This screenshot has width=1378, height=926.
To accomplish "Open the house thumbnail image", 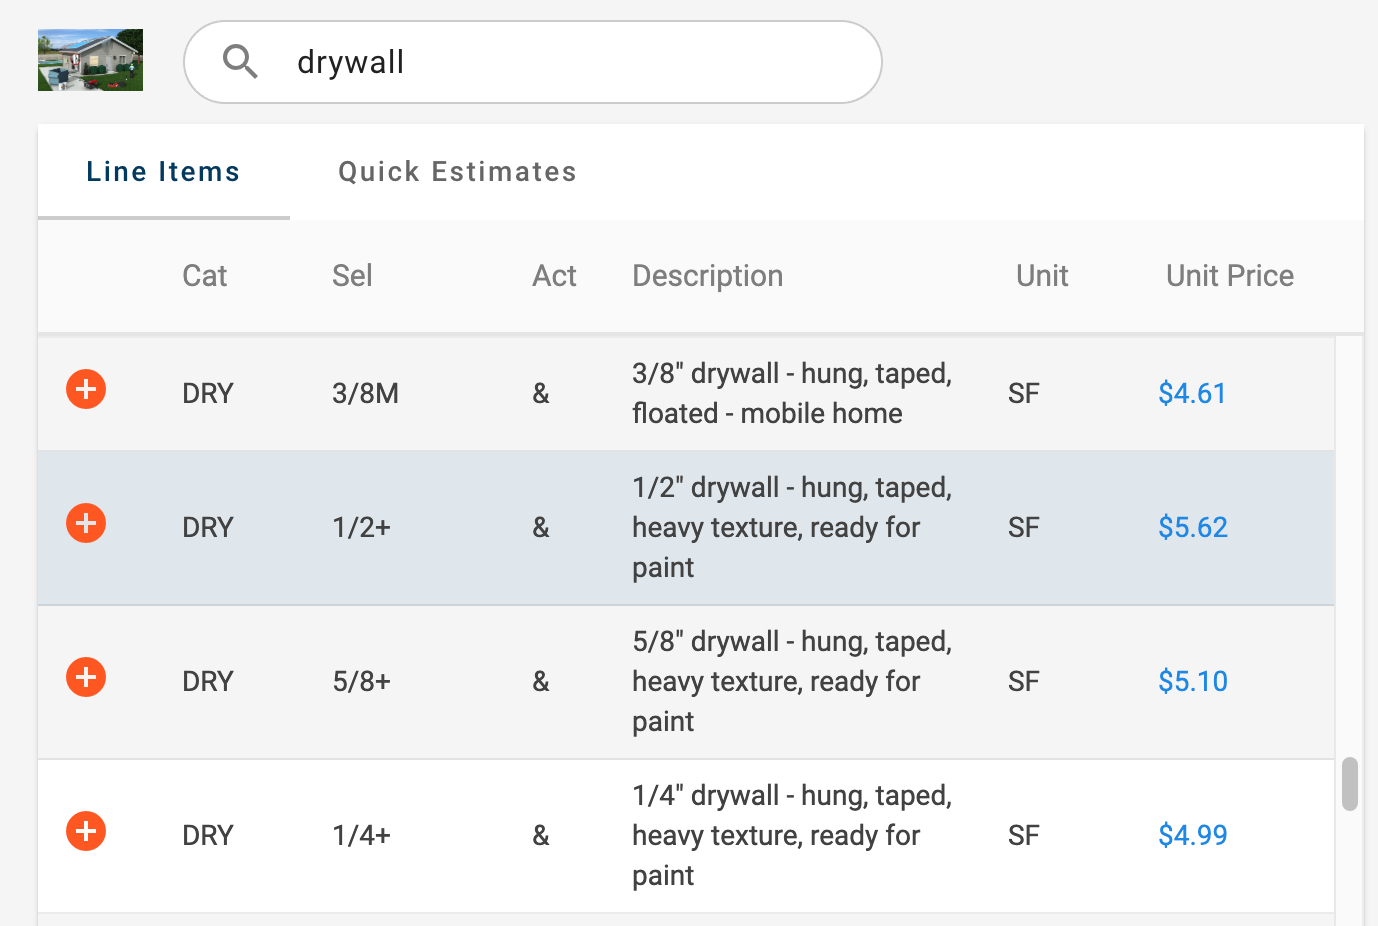I will [x=90, y=60].
